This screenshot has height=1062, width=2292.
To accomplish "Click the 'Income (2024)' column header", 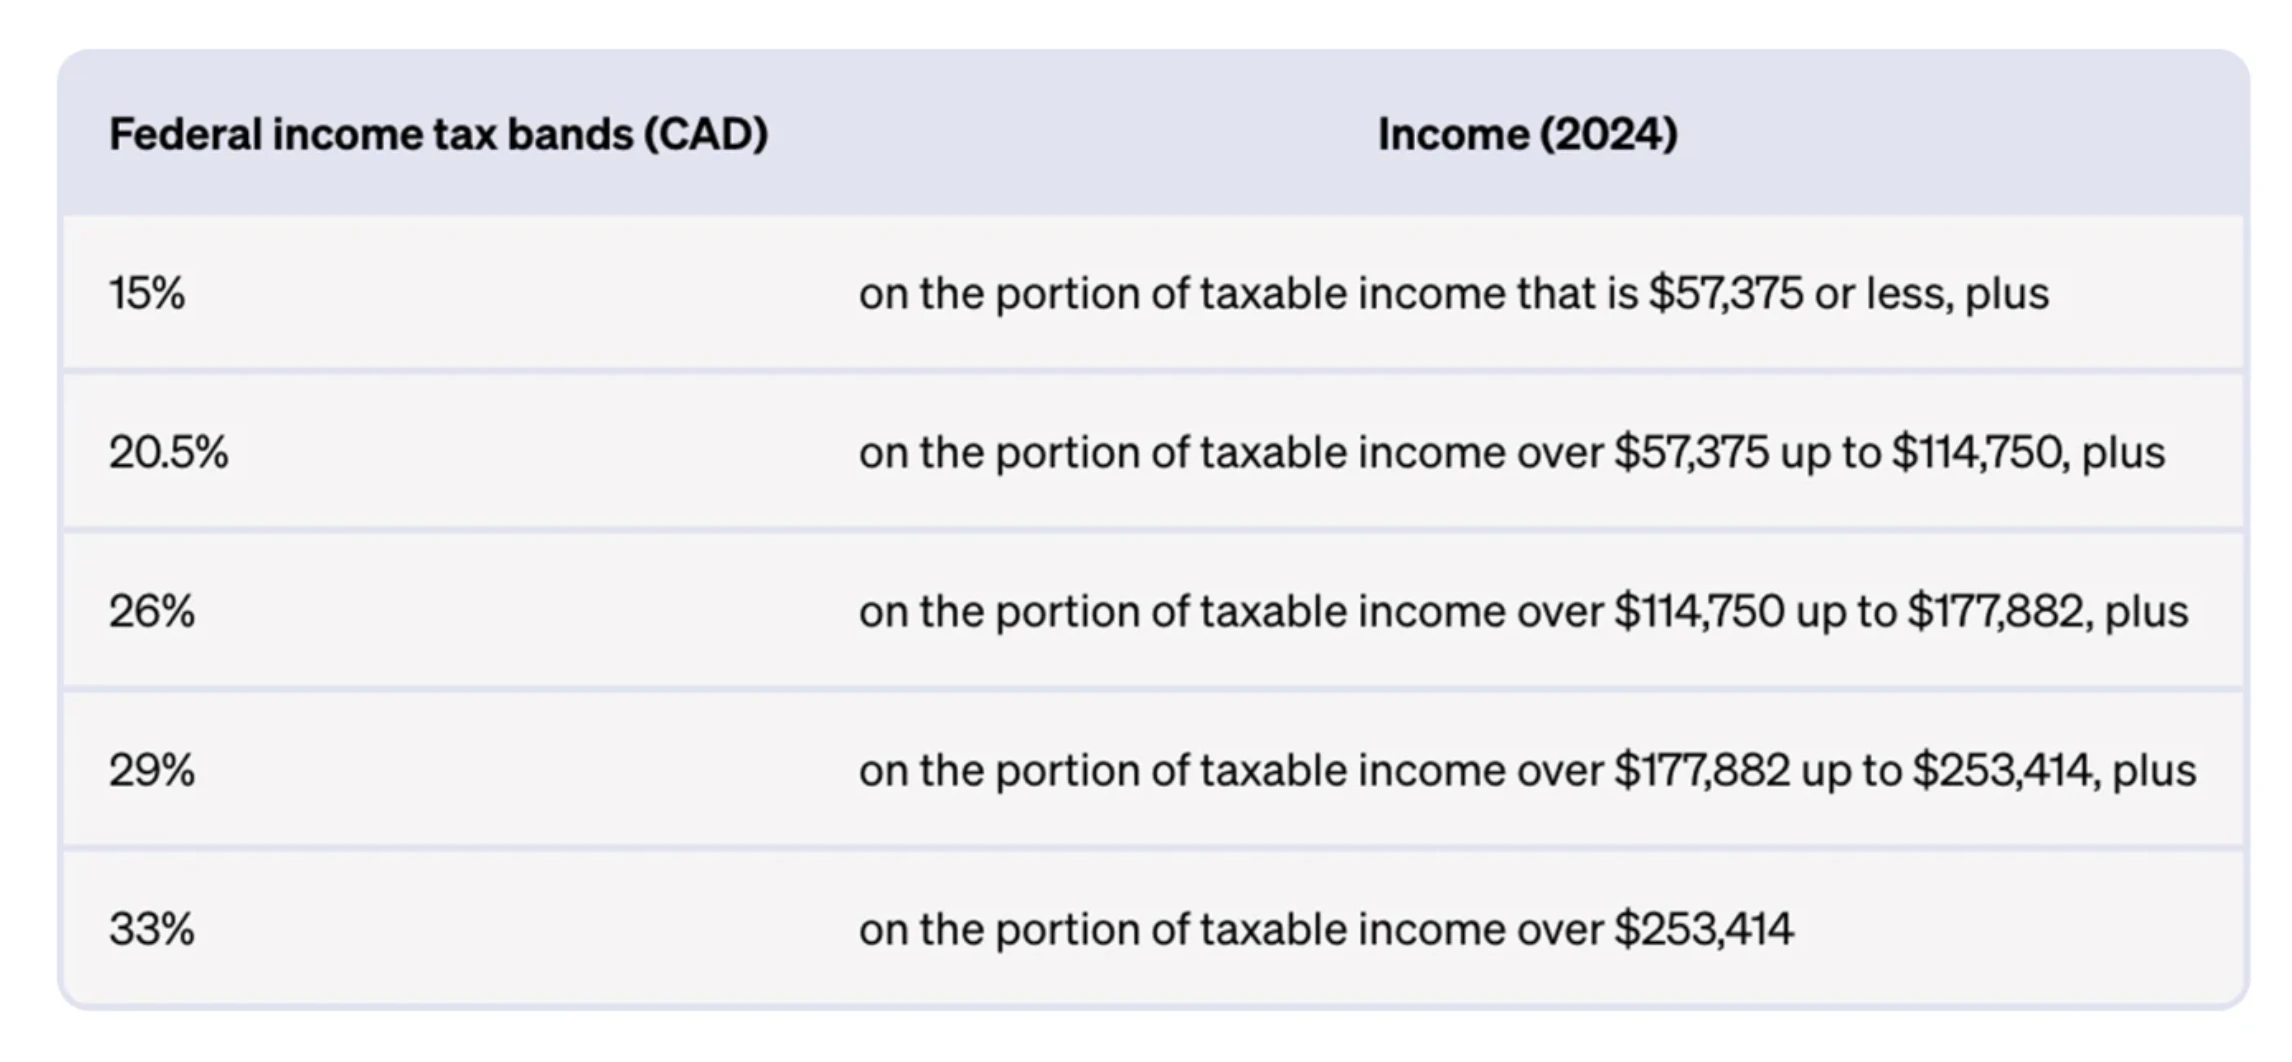I will [x=1527, y=134].
